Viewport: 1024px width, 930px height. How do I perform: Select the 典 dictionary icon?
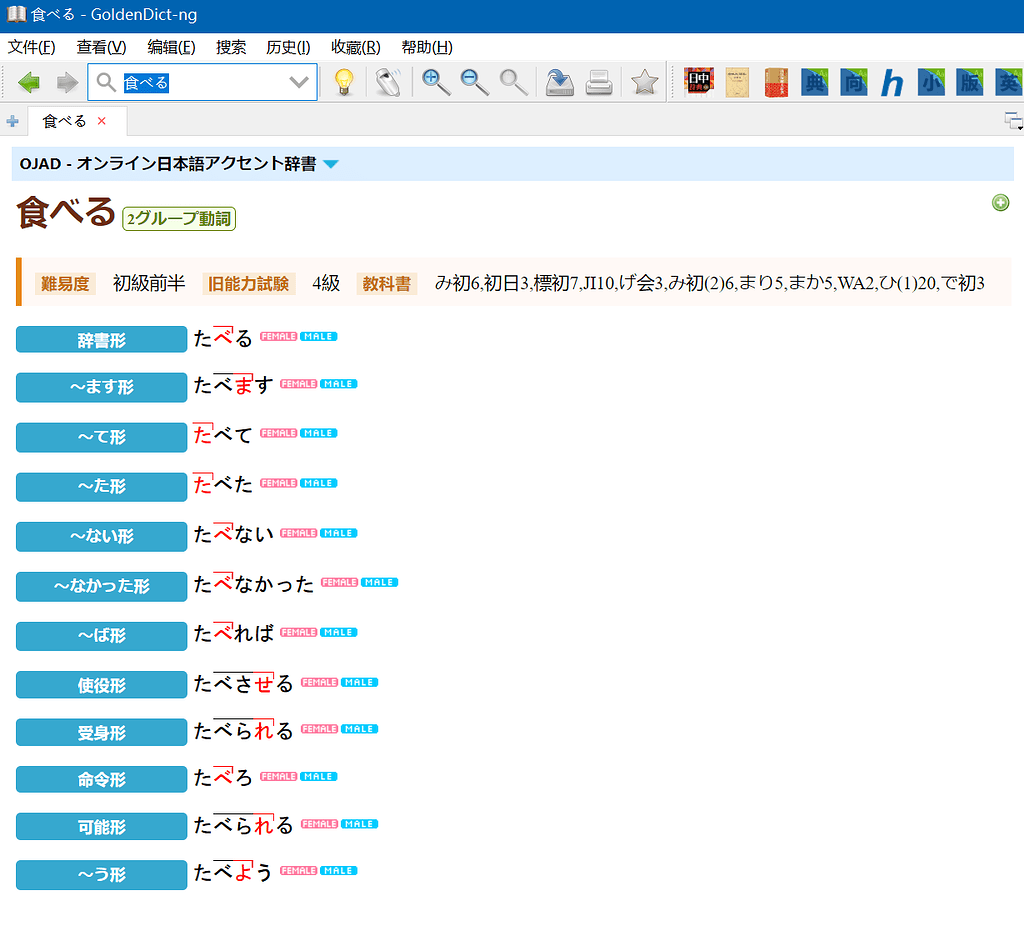pyautogui.click(x=814, y=82)
